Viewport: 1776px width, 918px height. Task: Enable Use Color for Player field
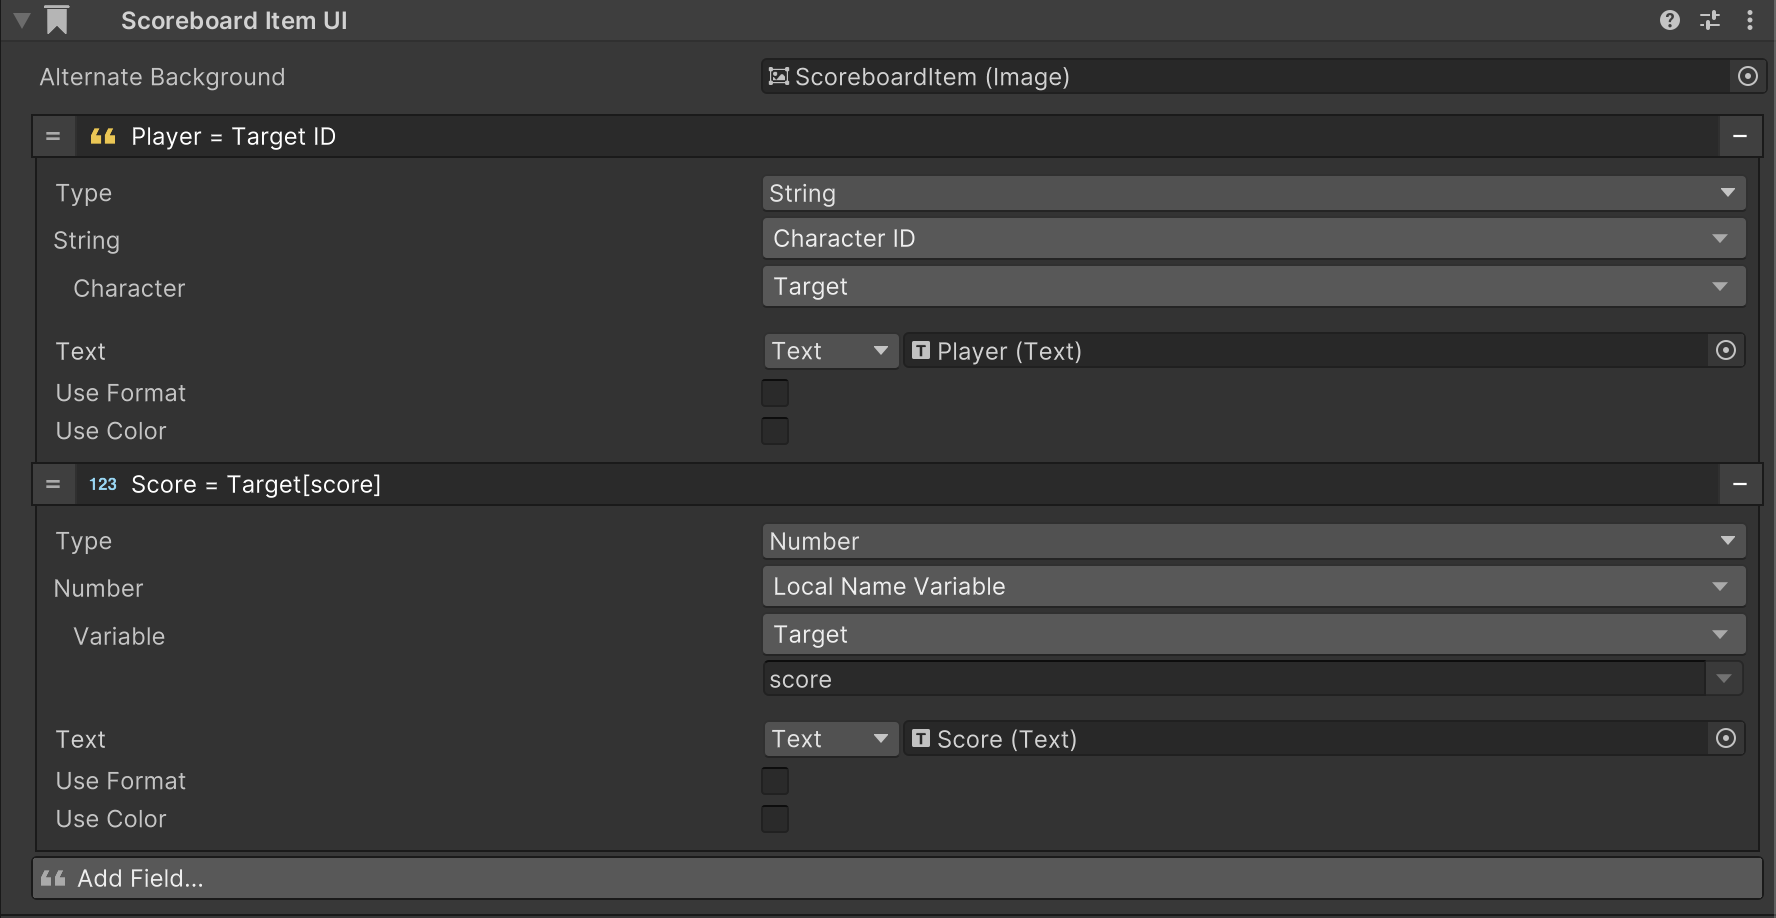[775, 431]
